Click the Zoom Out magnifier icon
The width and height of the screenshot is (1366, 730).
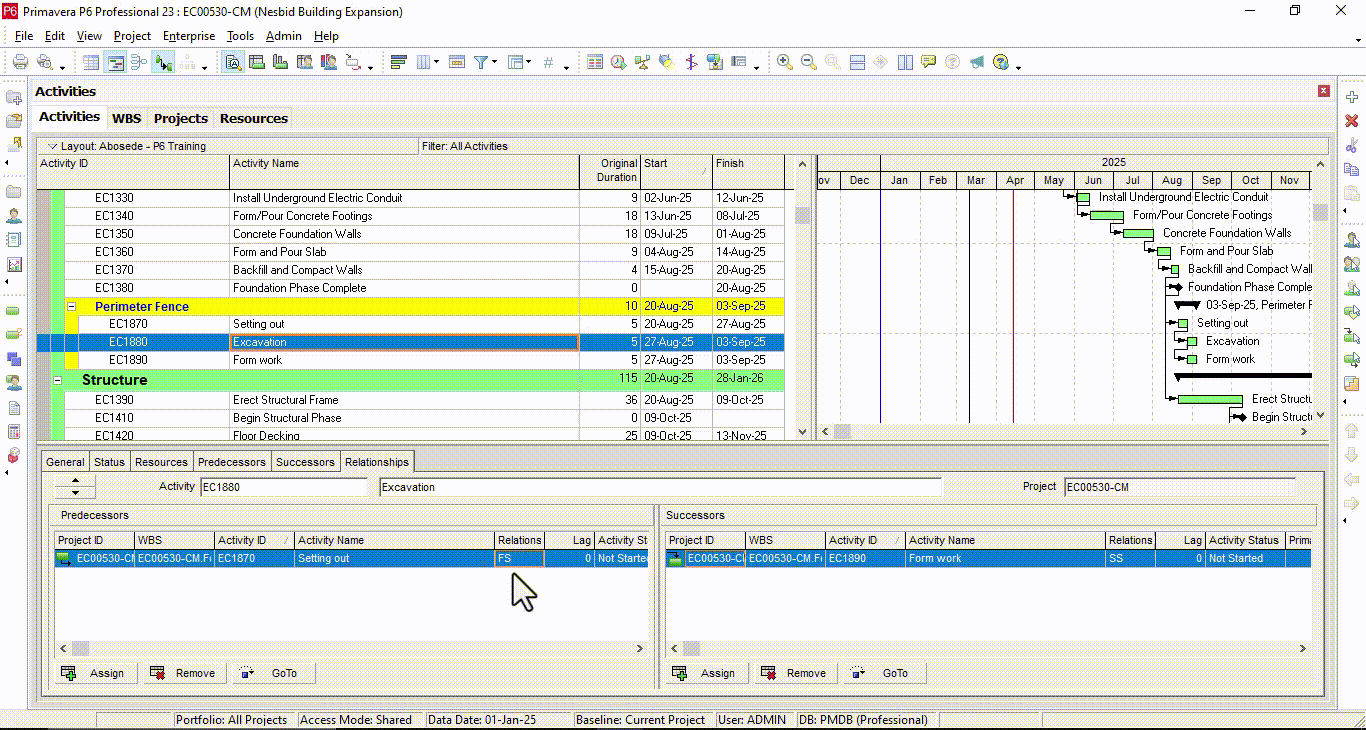(x=809, y=62)
